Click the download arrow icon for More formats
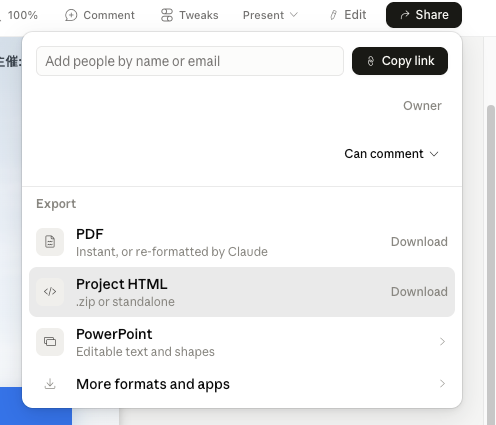This screenshot has height=425, width=496. click(50, 384)
